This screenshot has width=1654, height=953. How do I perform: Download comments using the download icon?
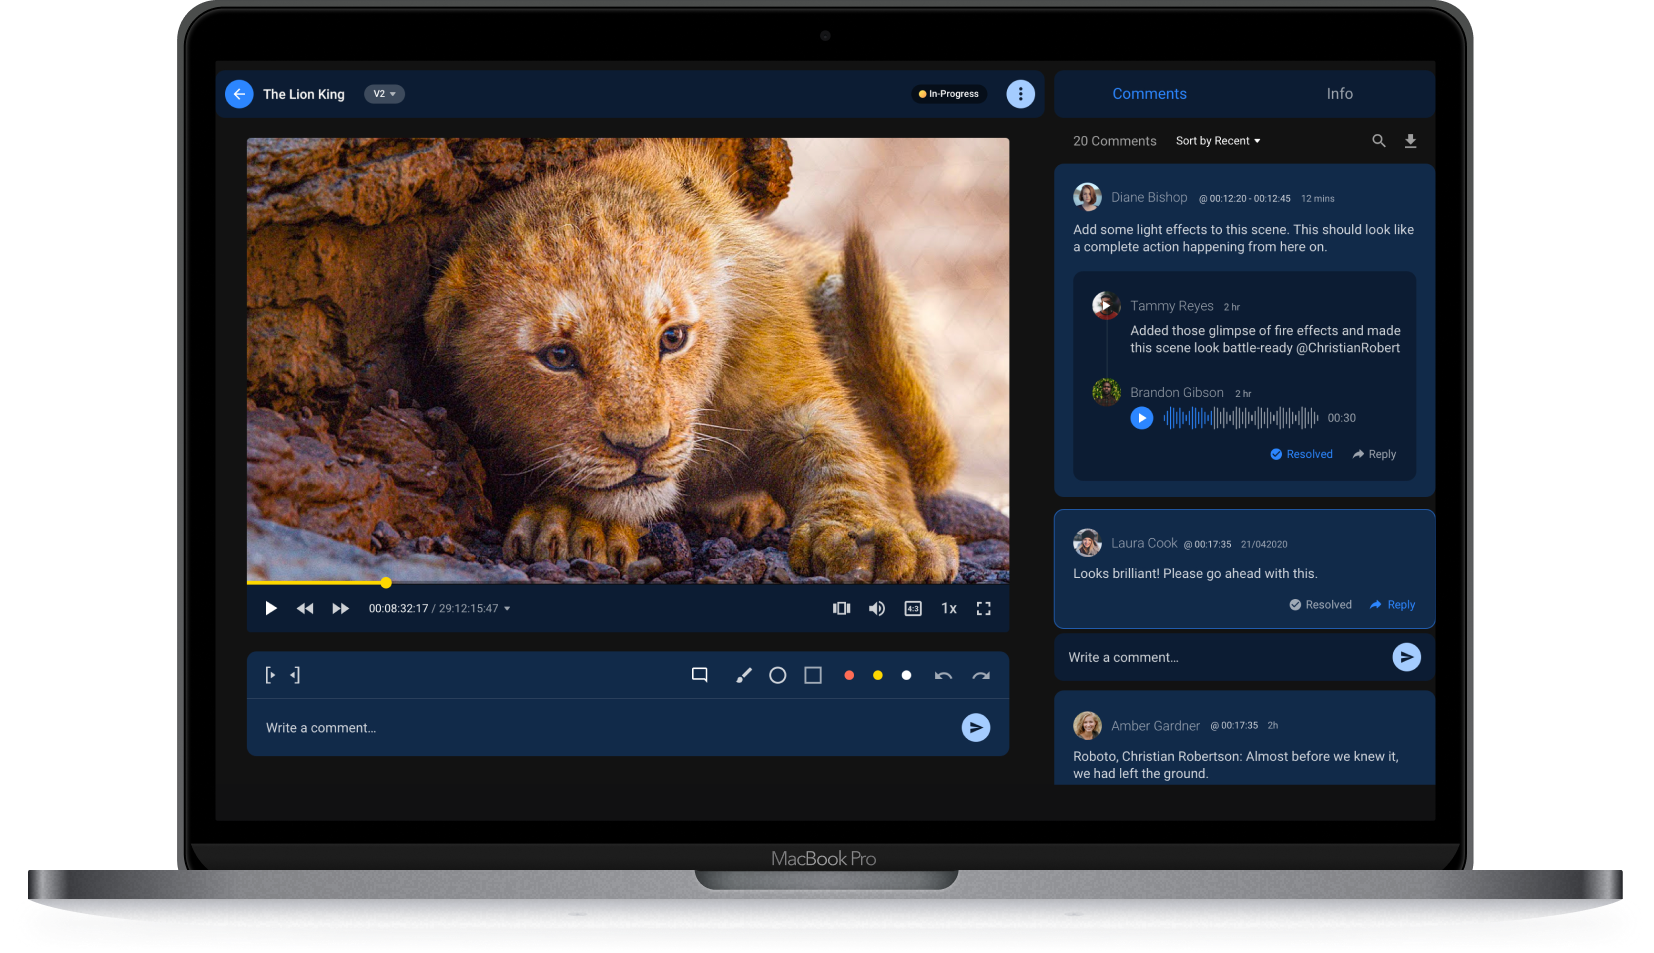click(1411, 141)
